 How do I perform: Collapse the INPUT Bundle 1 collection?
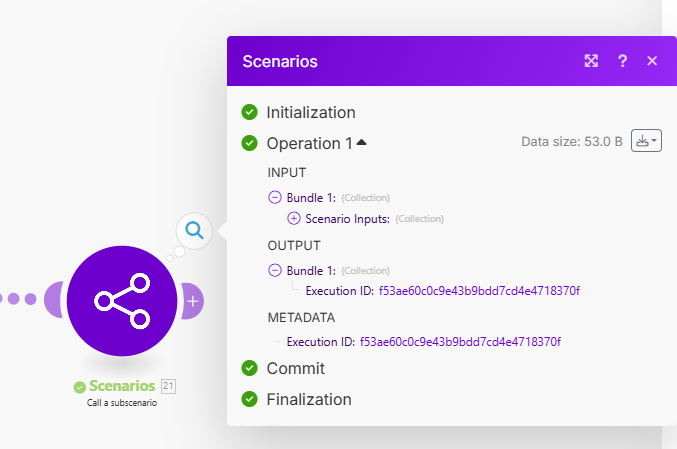pos(275,197)
